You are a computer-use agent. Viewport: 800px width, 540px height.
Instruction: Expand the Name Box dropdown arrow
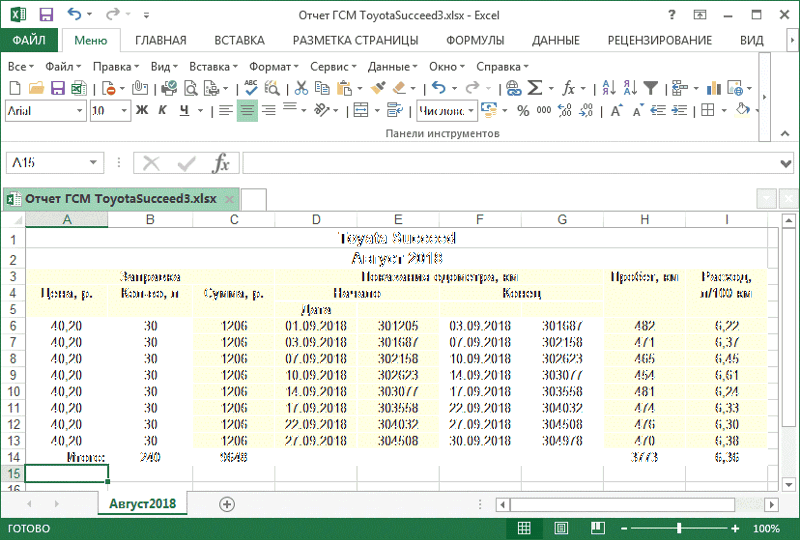coord(93,163)
